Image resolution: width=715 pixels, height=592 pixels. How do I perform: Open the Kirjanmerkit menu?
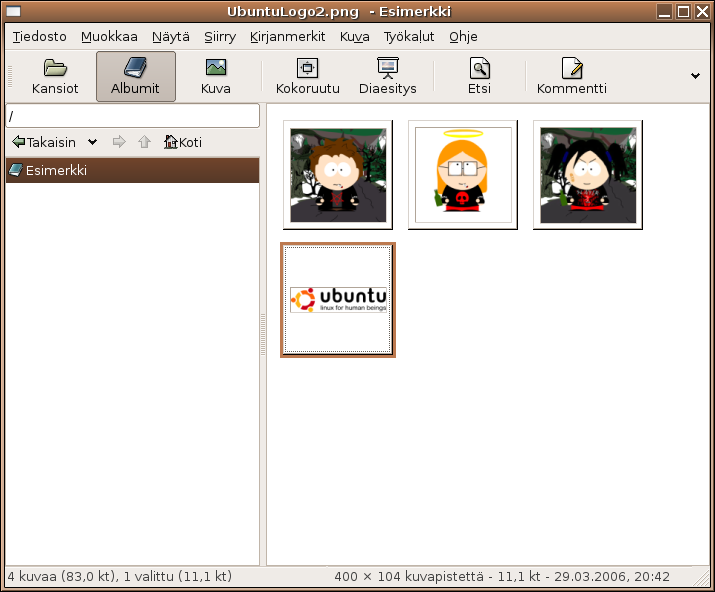click(287, 36)
